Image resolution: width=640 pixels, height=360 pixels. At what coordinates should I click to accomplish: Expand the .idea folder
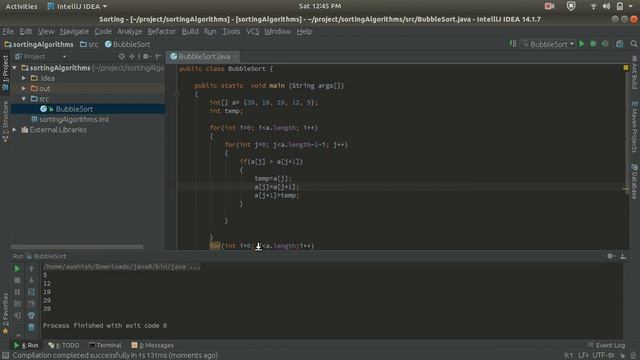(x=24, y=78)
